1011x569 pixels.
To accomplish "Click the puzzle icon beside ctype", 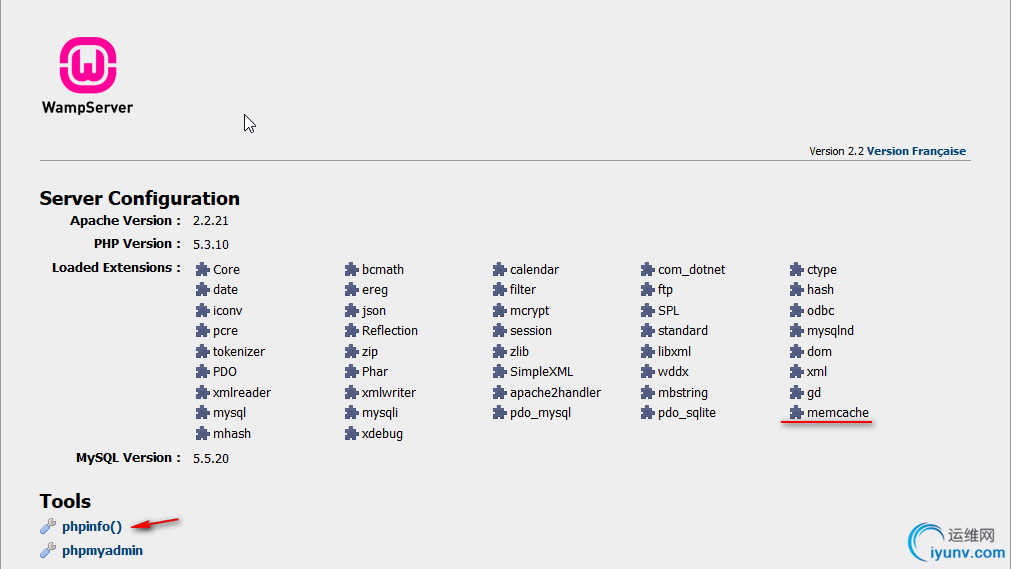I will [x=796, y=270].
